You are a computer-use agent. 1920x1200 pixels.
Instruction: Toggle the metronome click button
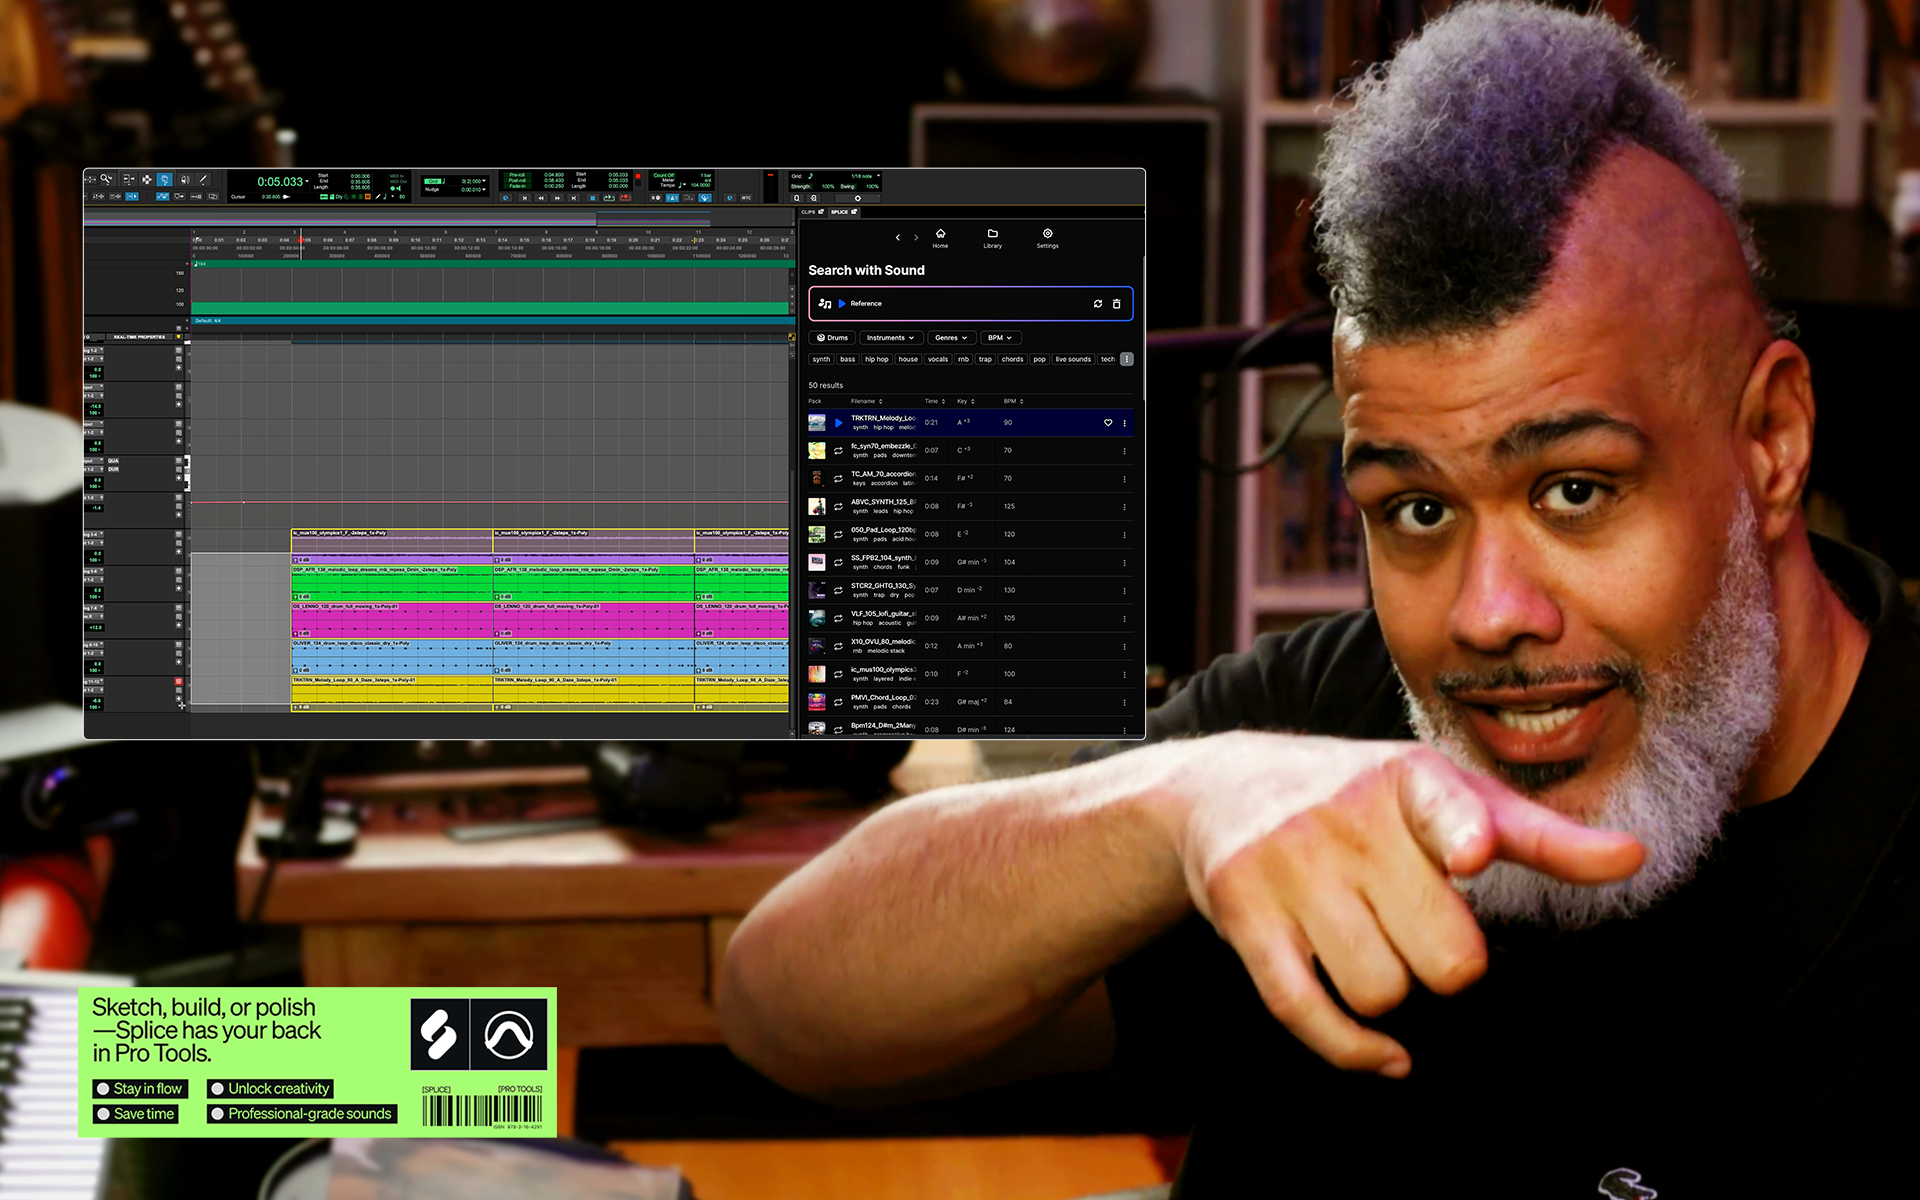click(x=672, y=198)
